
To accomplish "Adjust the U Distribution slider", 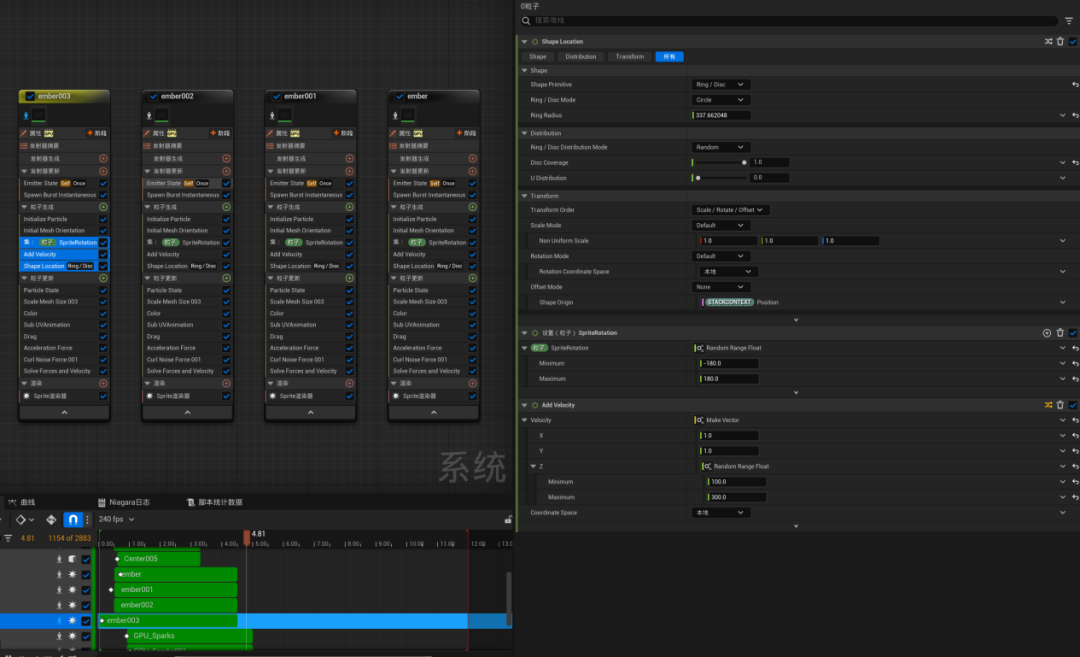I will [x=720, y=178].
